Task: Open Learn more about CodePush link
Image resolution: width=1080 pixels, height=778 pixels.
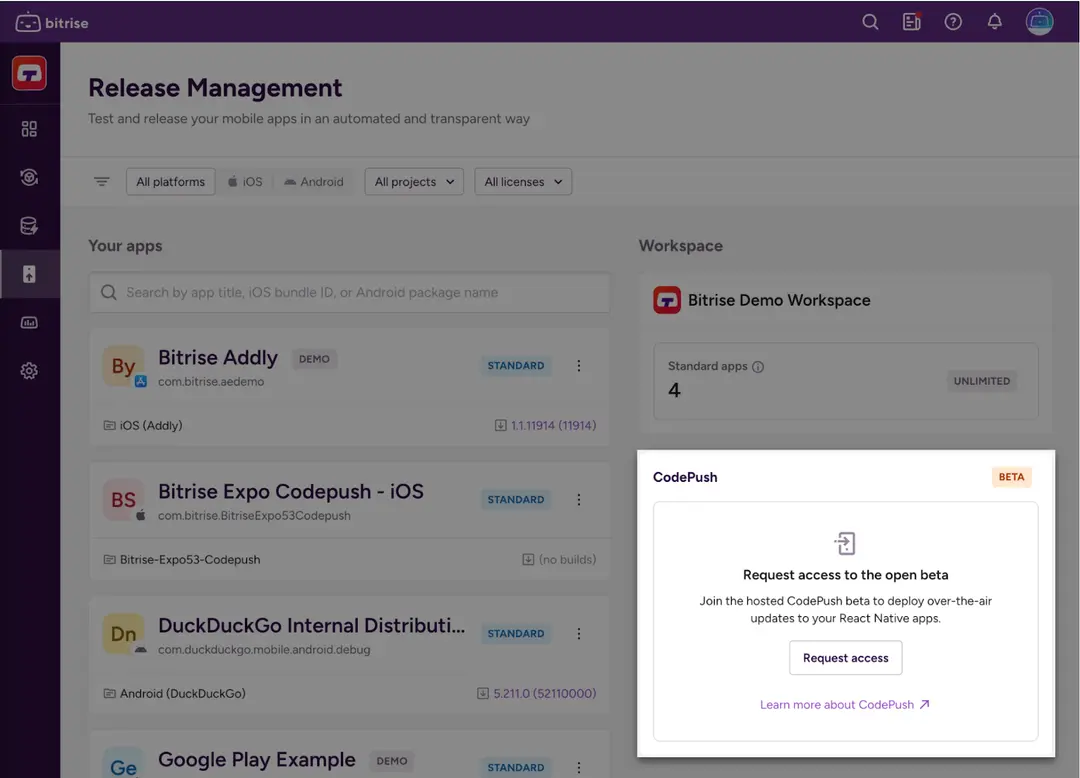Action: coord(845,704)
